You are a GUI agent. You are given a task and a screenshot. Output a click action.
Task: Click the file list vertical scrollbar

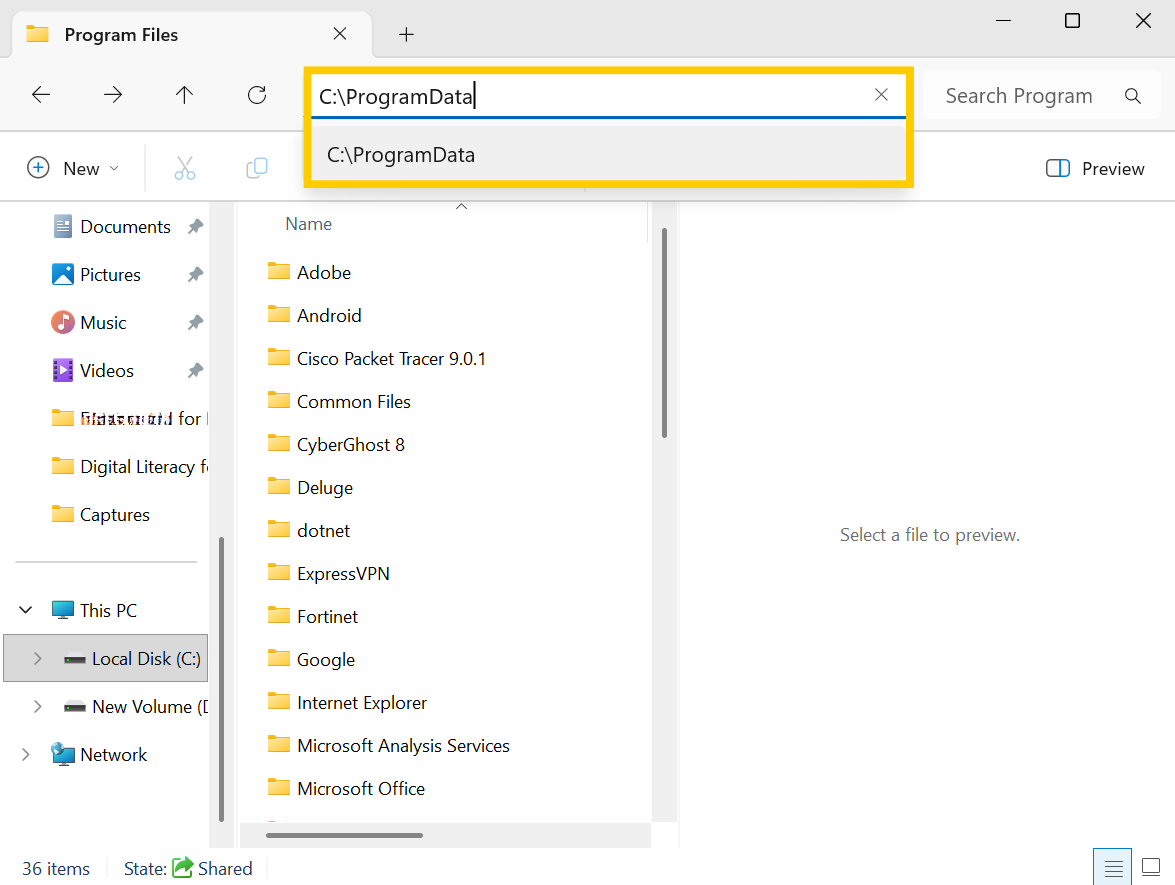point(664,333)
